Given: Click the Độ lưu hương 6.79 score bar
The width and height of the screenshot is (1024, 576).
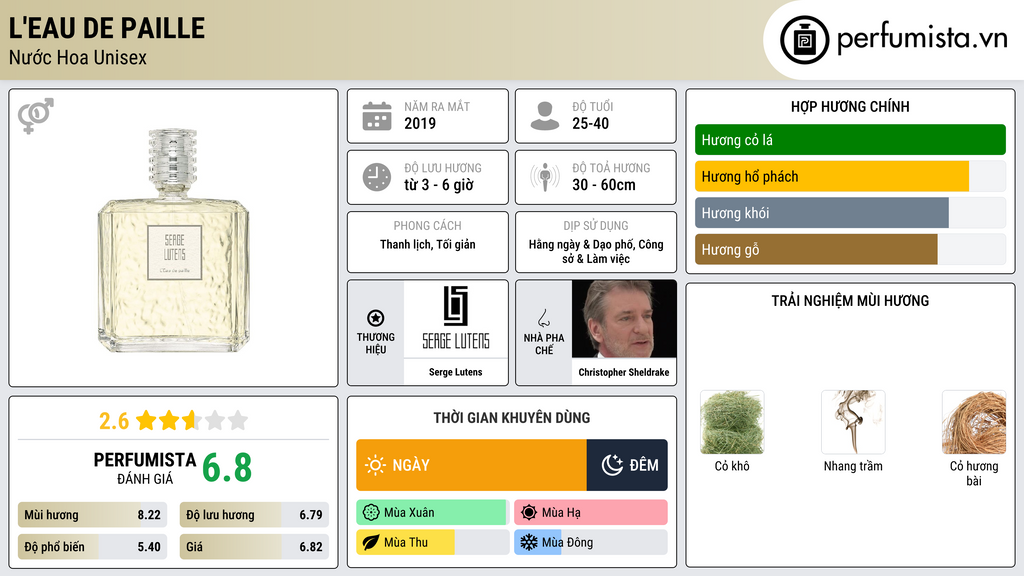Looking at the screenshot, I should click(x=254, y=515).
